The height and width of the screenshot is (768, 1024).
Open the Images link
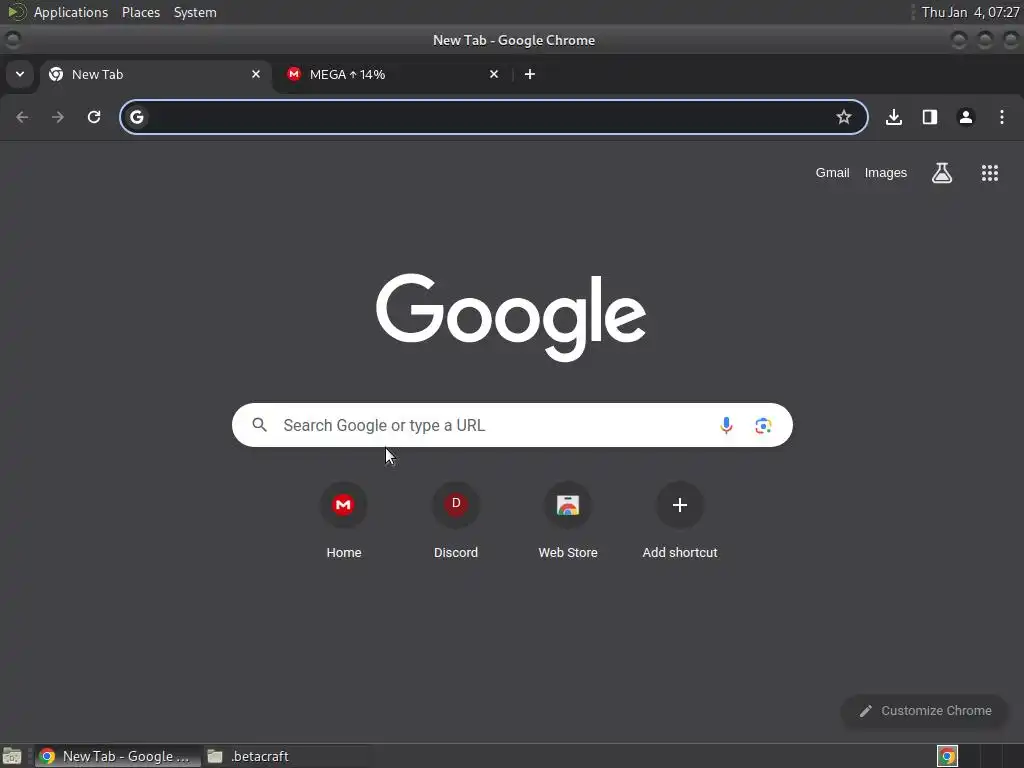(x=886, y=173)
